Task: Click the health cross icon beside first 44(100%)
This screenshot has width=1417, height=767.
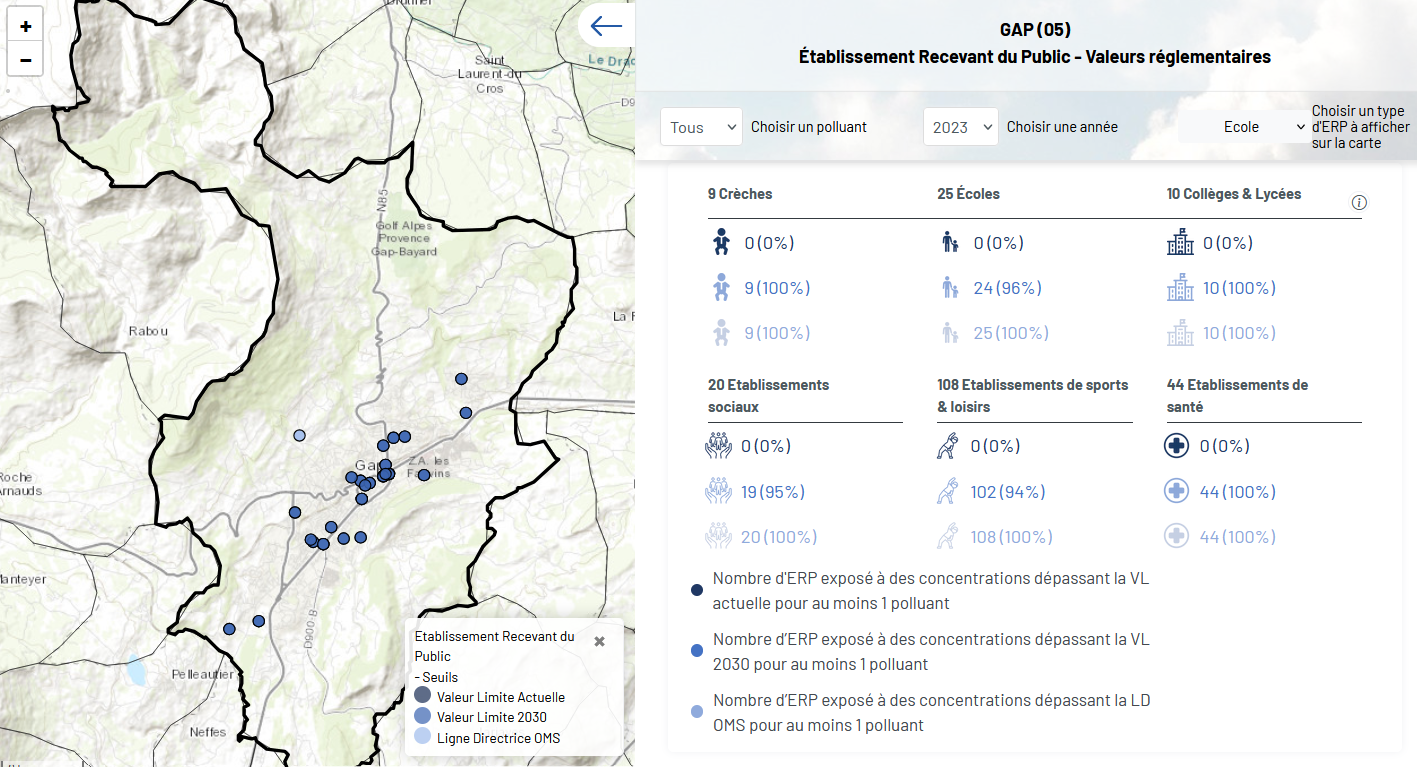Action: pyautogui.click(x=1177, y=491)
